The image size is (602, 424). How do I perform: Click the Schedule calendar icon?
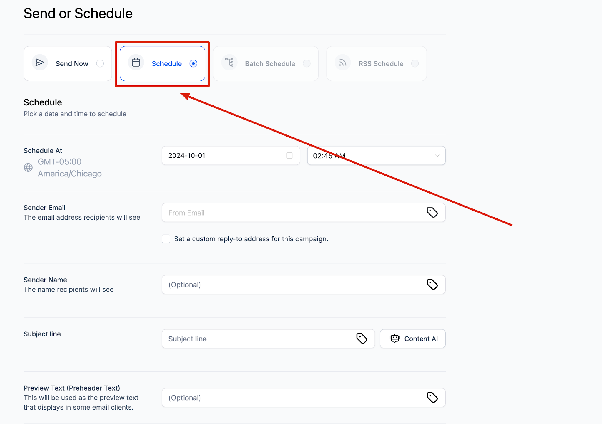tap(136, 63)
